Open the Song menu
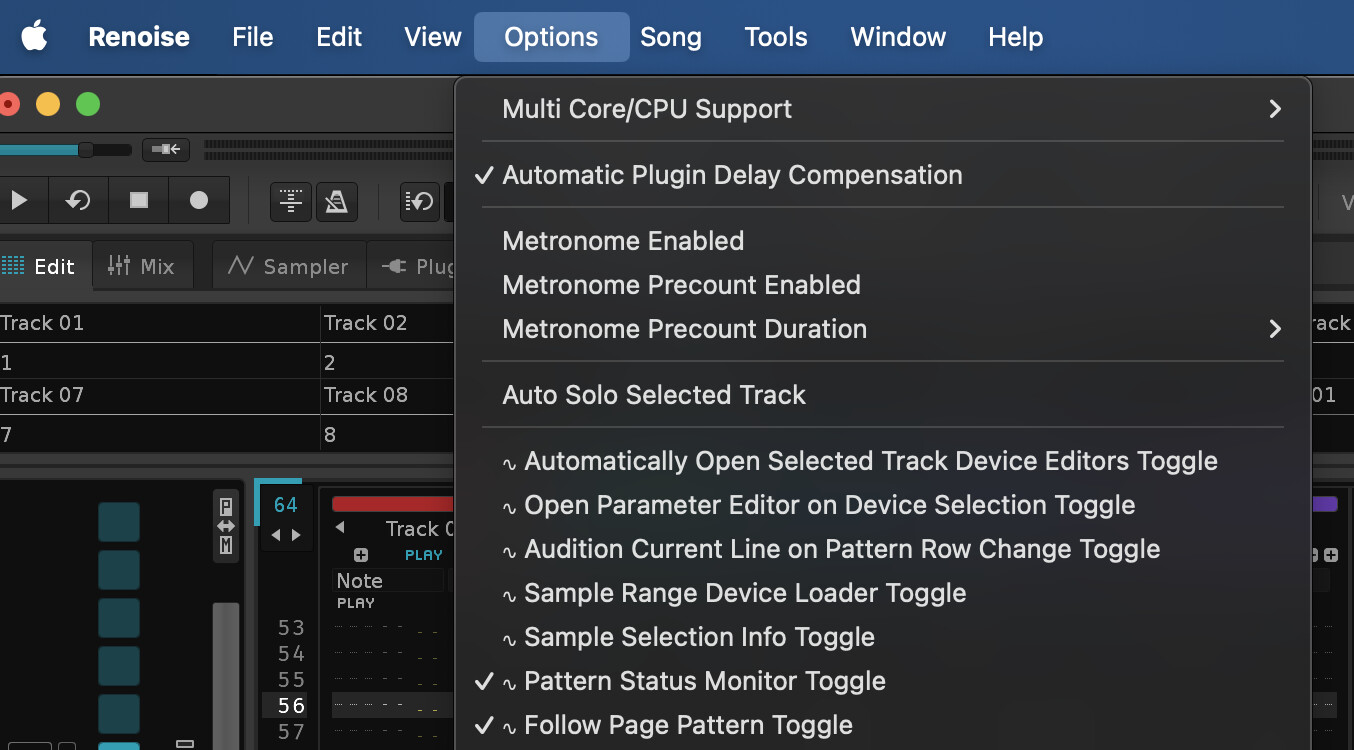 tap(670, 37)
